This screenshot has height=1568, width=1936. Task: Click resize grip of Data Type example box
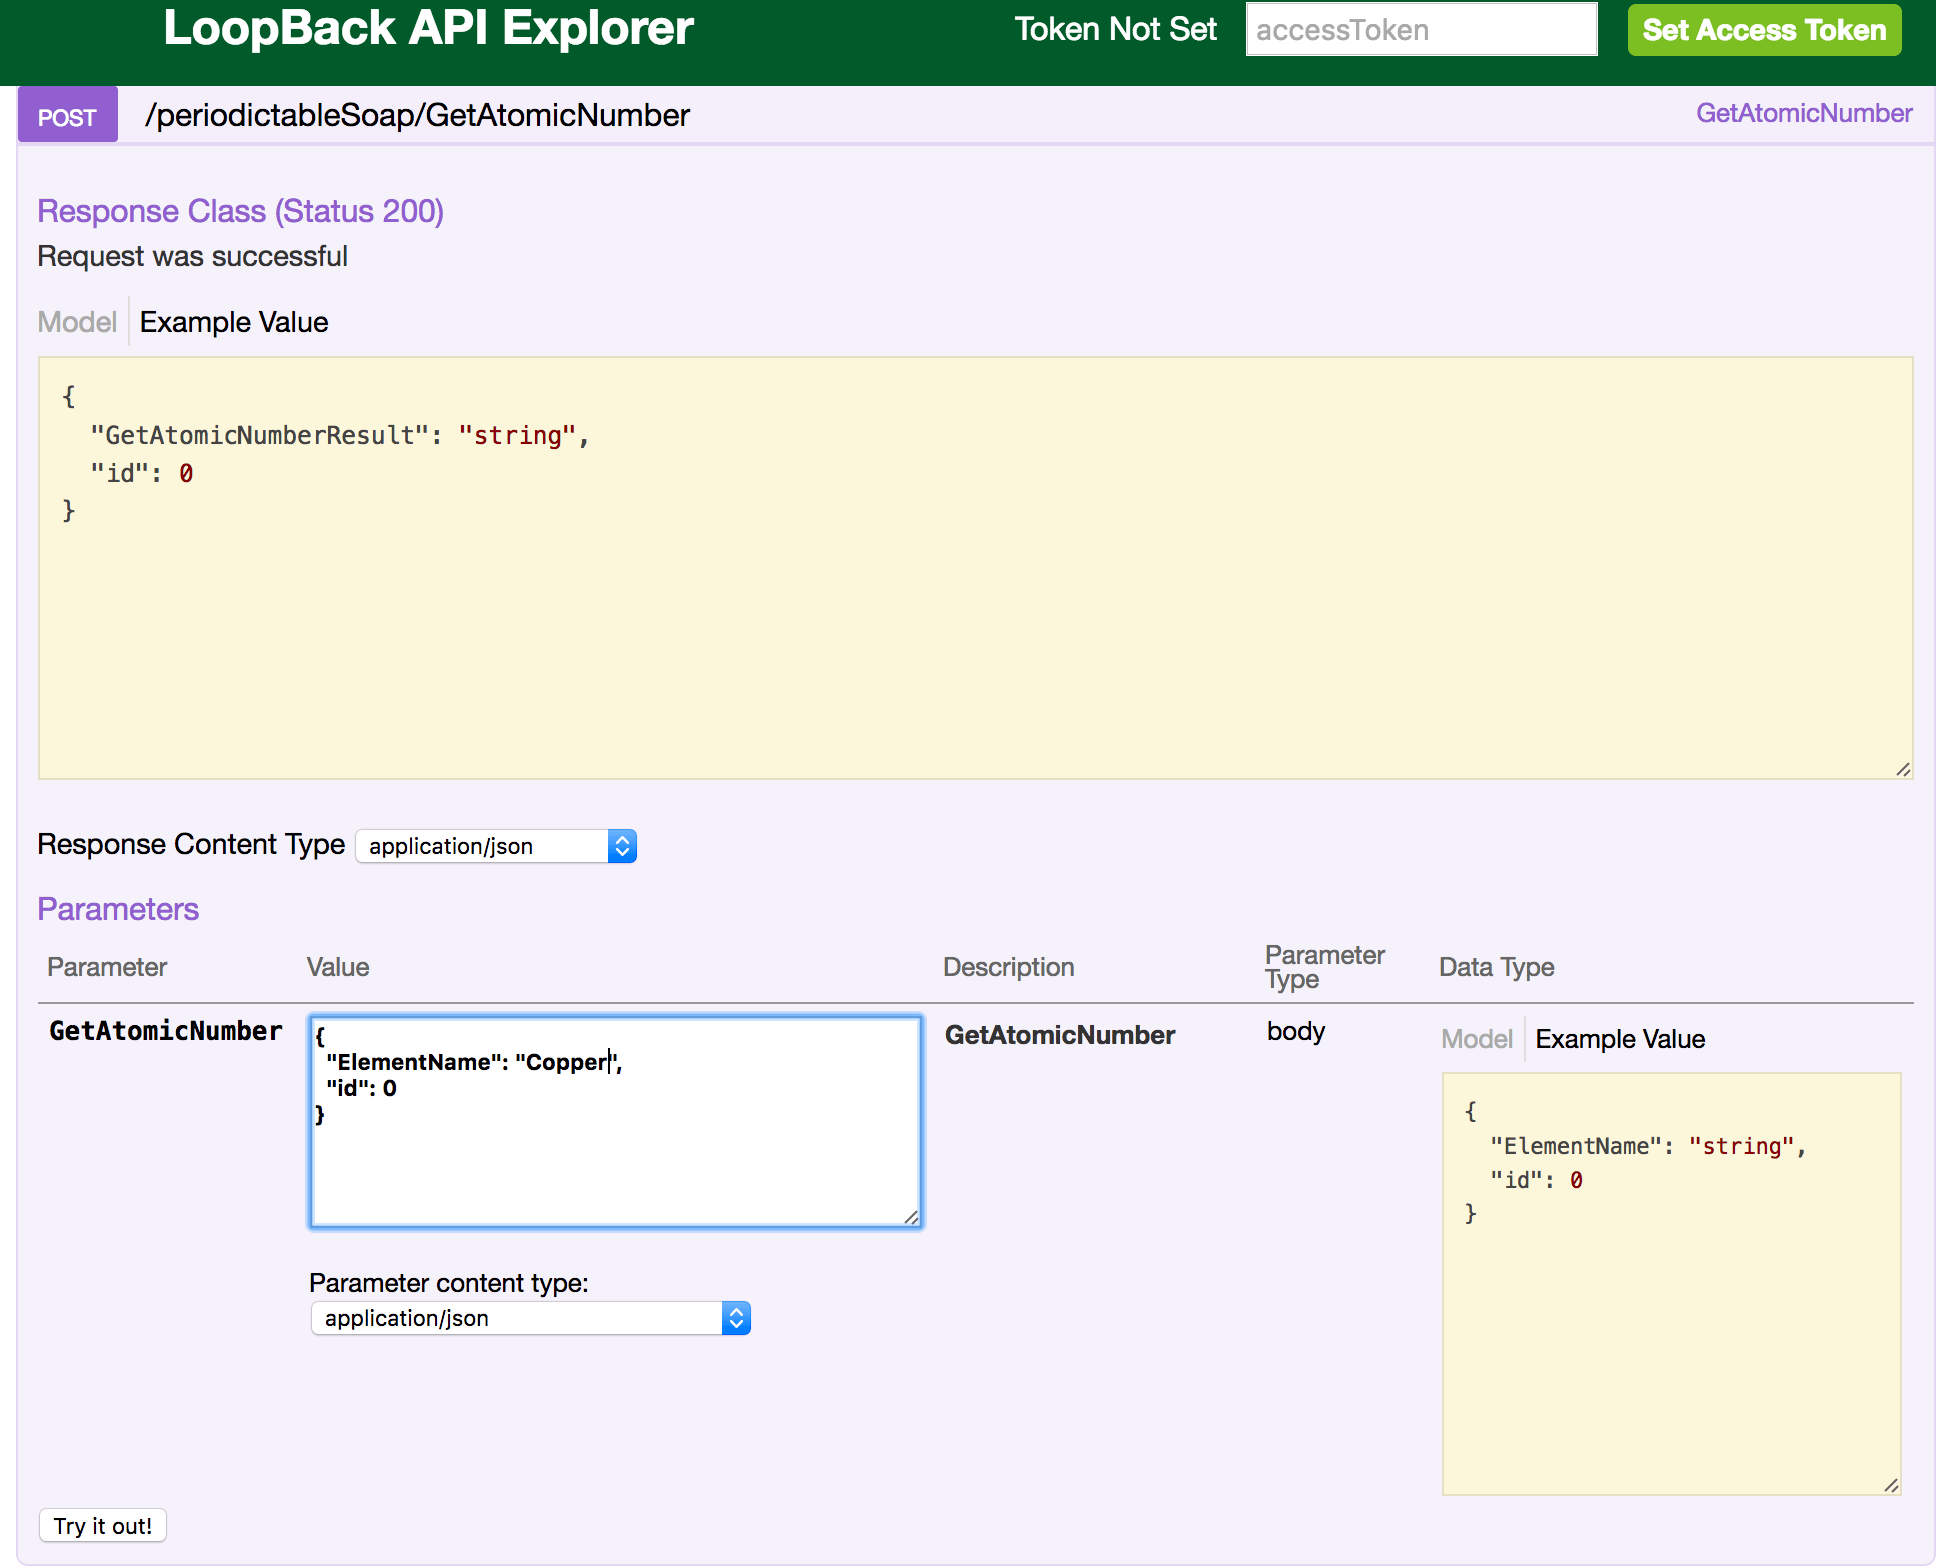[x=1891, y=1485]
